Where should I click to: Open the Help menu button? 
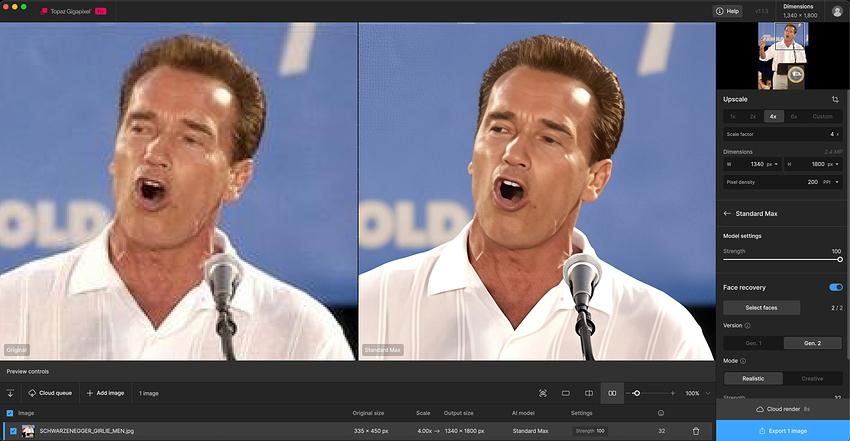pyautogui.click(x=727, y=11)
